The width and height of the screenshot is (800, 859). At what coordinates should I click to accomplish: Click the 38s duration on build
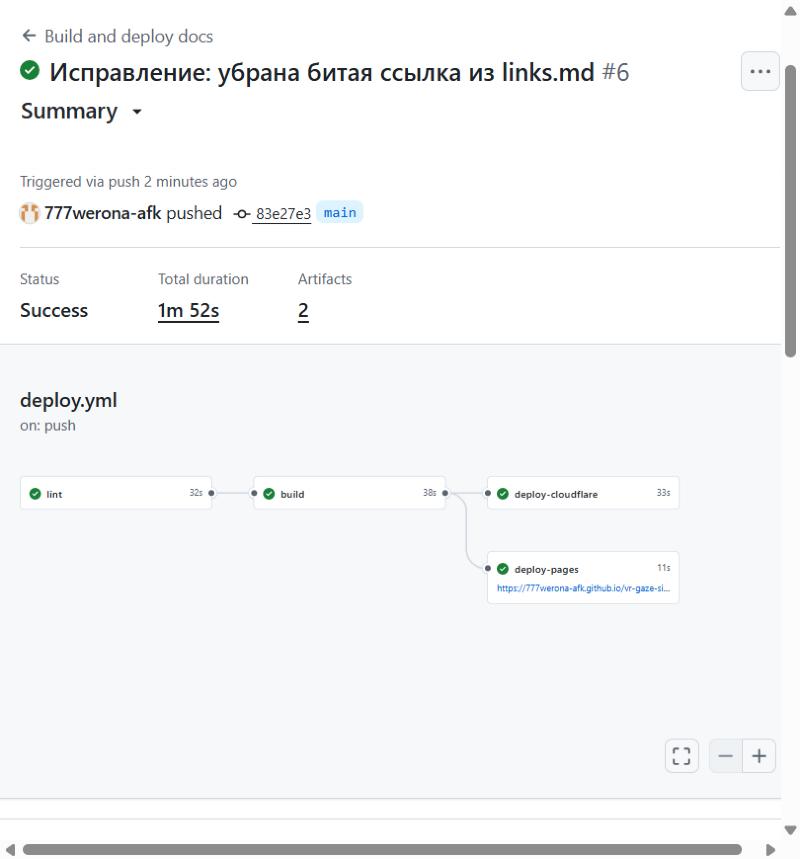(430, 493)
